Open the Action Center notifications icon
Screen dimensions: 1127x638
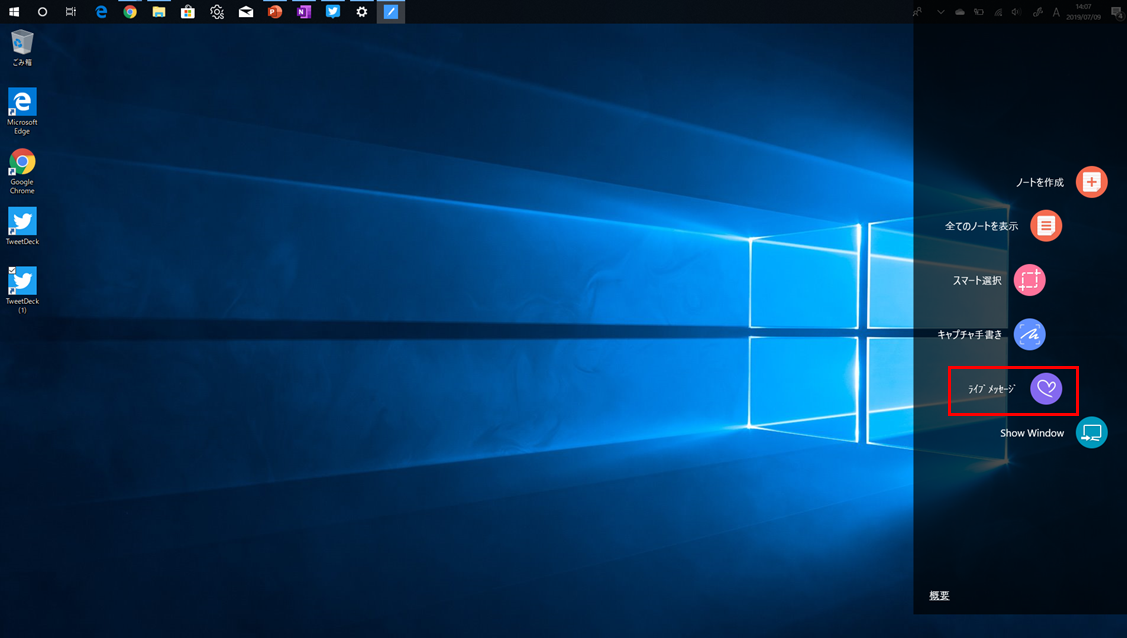pyautogui.click(x=1117, y=11)
